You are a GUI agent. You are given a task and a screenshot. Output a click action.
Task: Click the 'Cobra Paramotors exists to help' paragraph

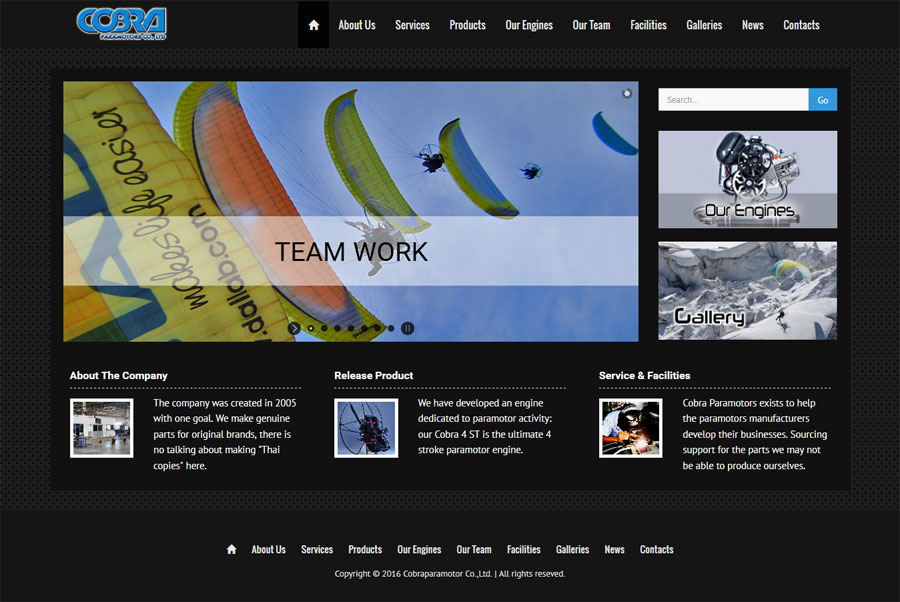[x=755, y=434]
